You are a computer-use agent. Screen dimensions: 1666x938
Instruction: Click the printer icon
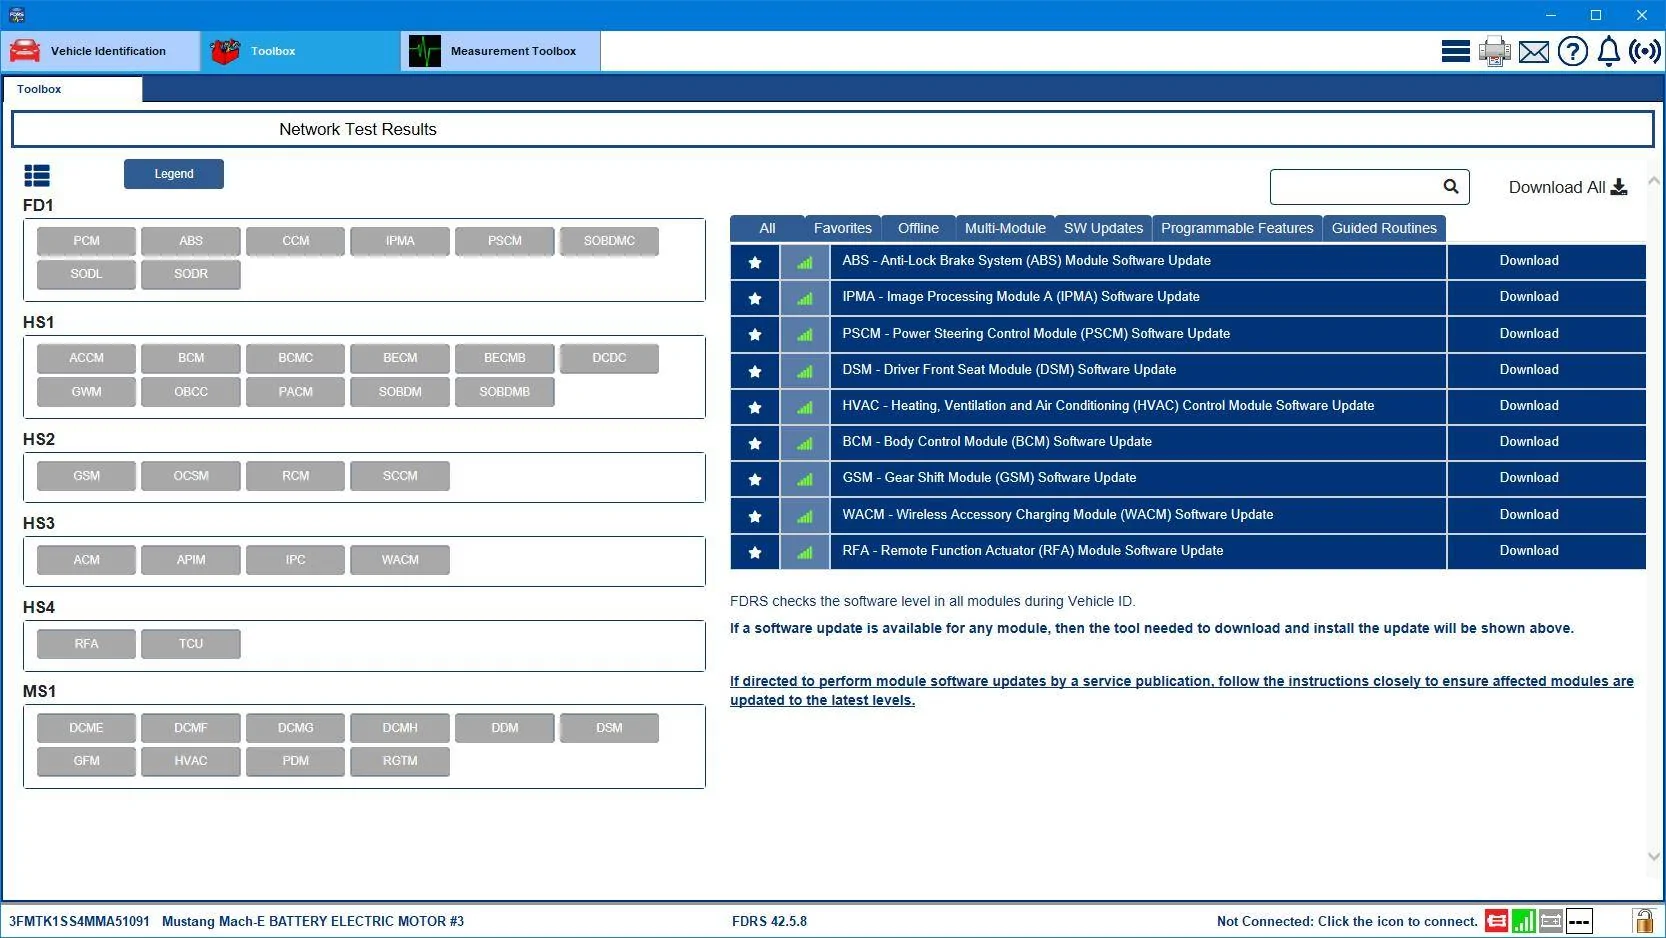coord(1495,51)
